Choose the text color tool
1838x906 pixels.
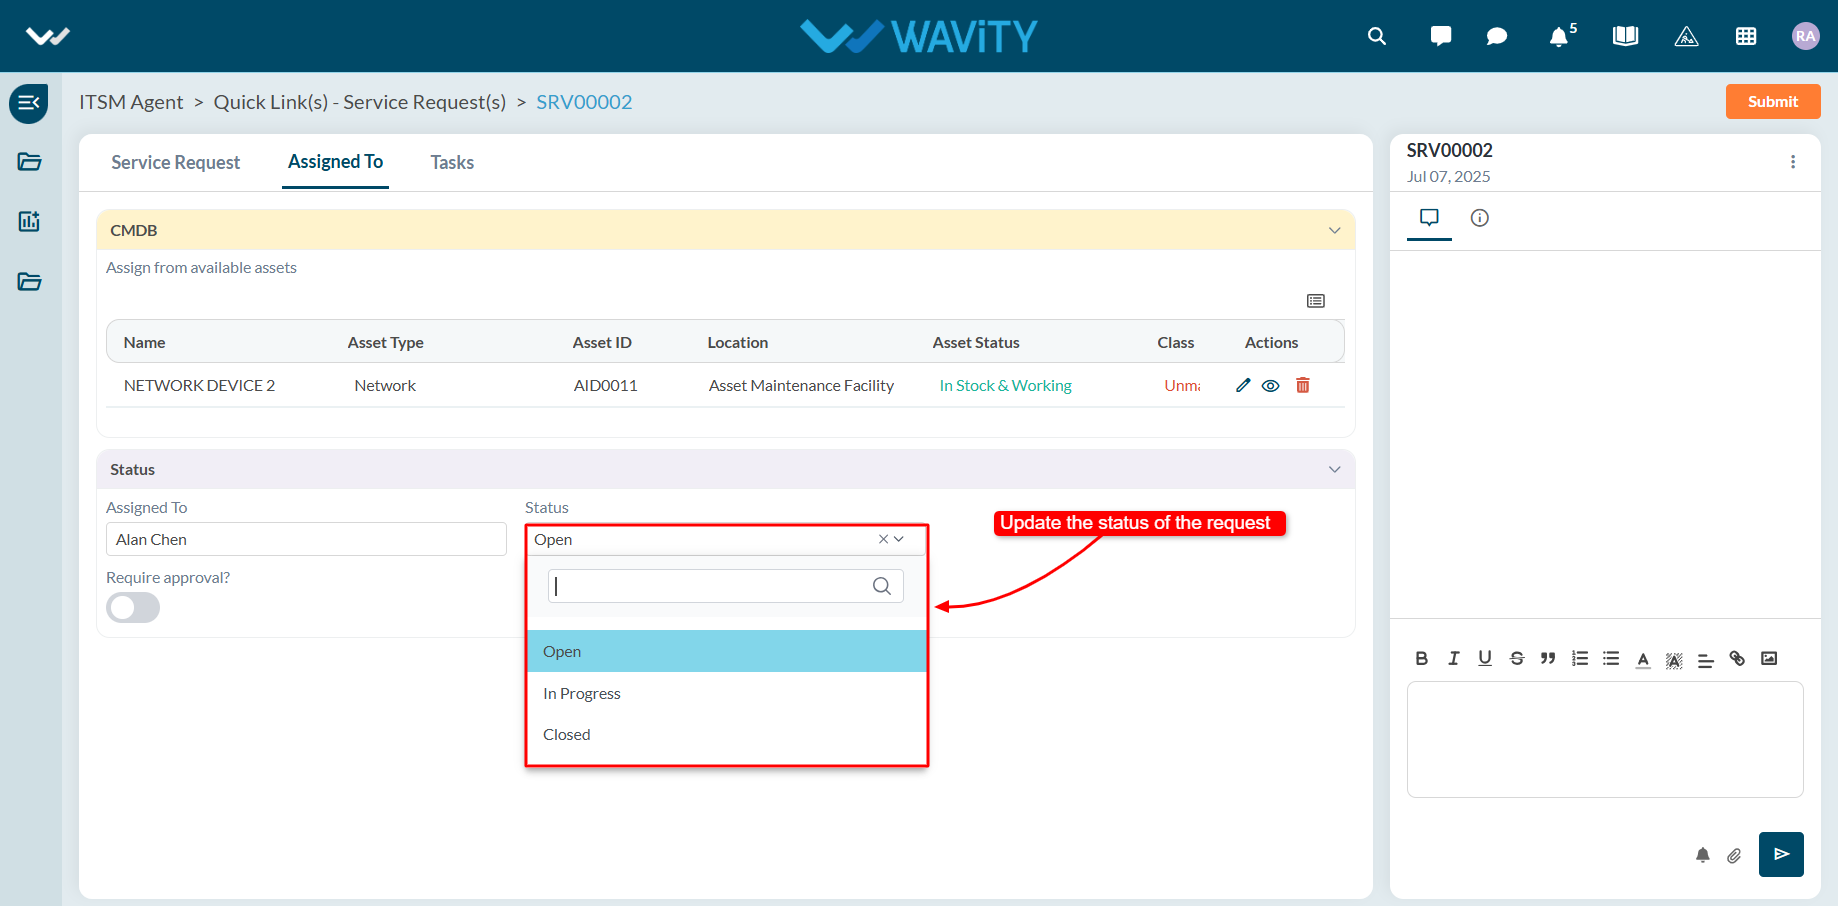point(1643,659)
